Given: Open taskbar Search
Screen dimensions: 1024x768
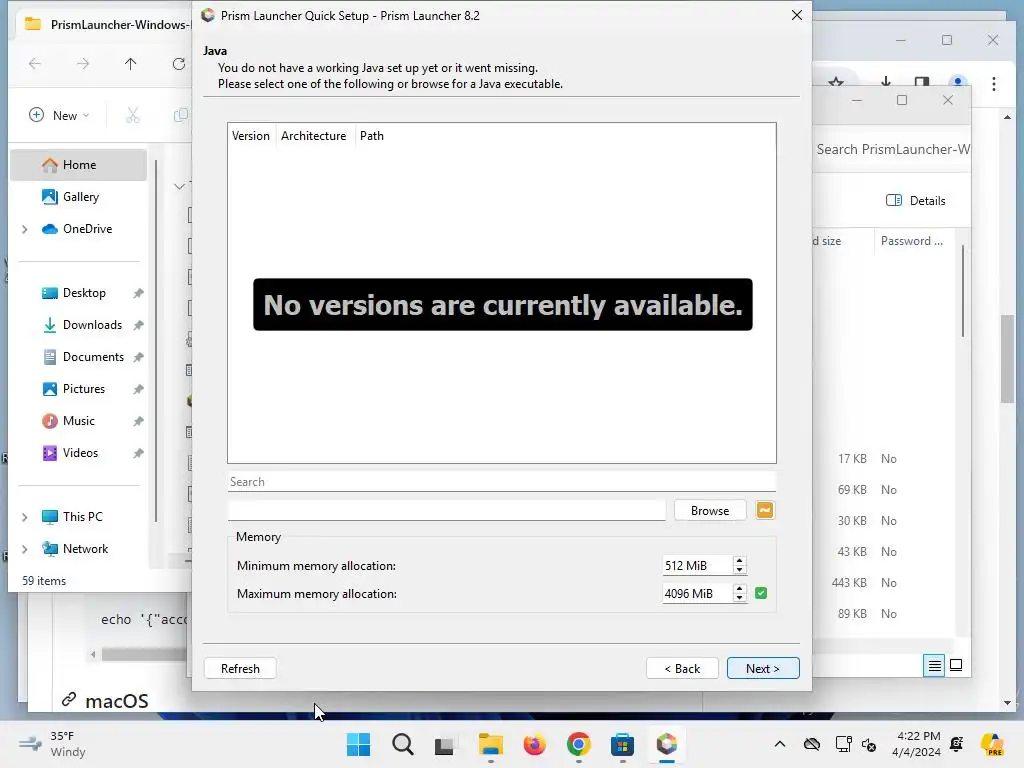Looking at the screenshot, I should (x=402, y=744).
